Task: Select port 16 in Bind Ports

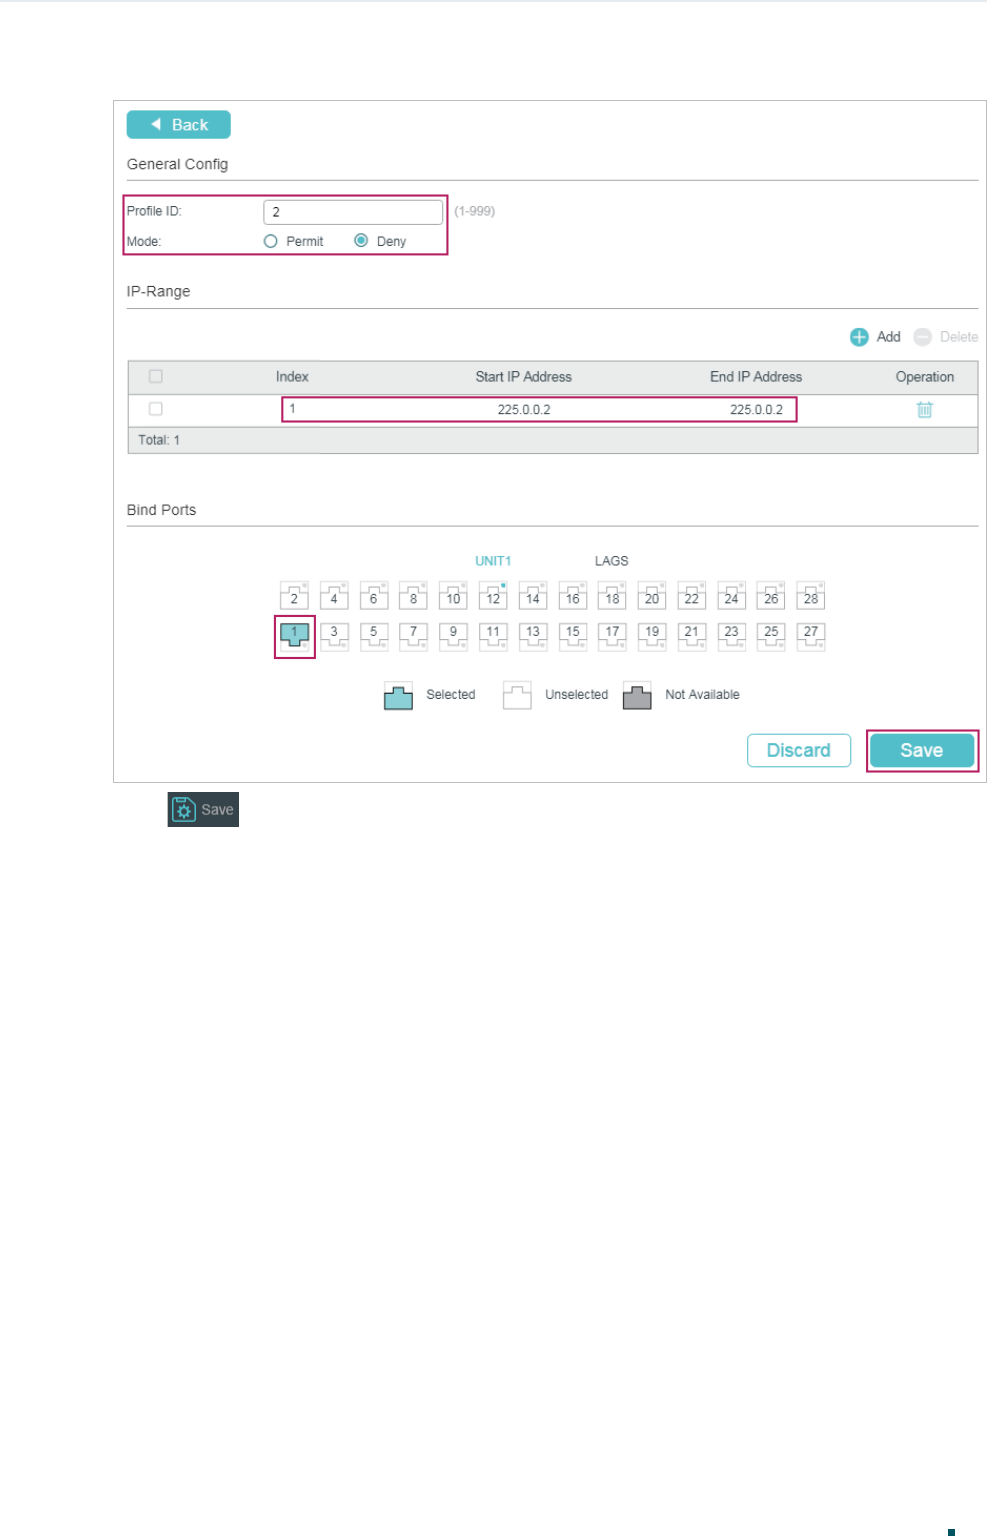Action: pyautogui.click(x=572, y=596)
